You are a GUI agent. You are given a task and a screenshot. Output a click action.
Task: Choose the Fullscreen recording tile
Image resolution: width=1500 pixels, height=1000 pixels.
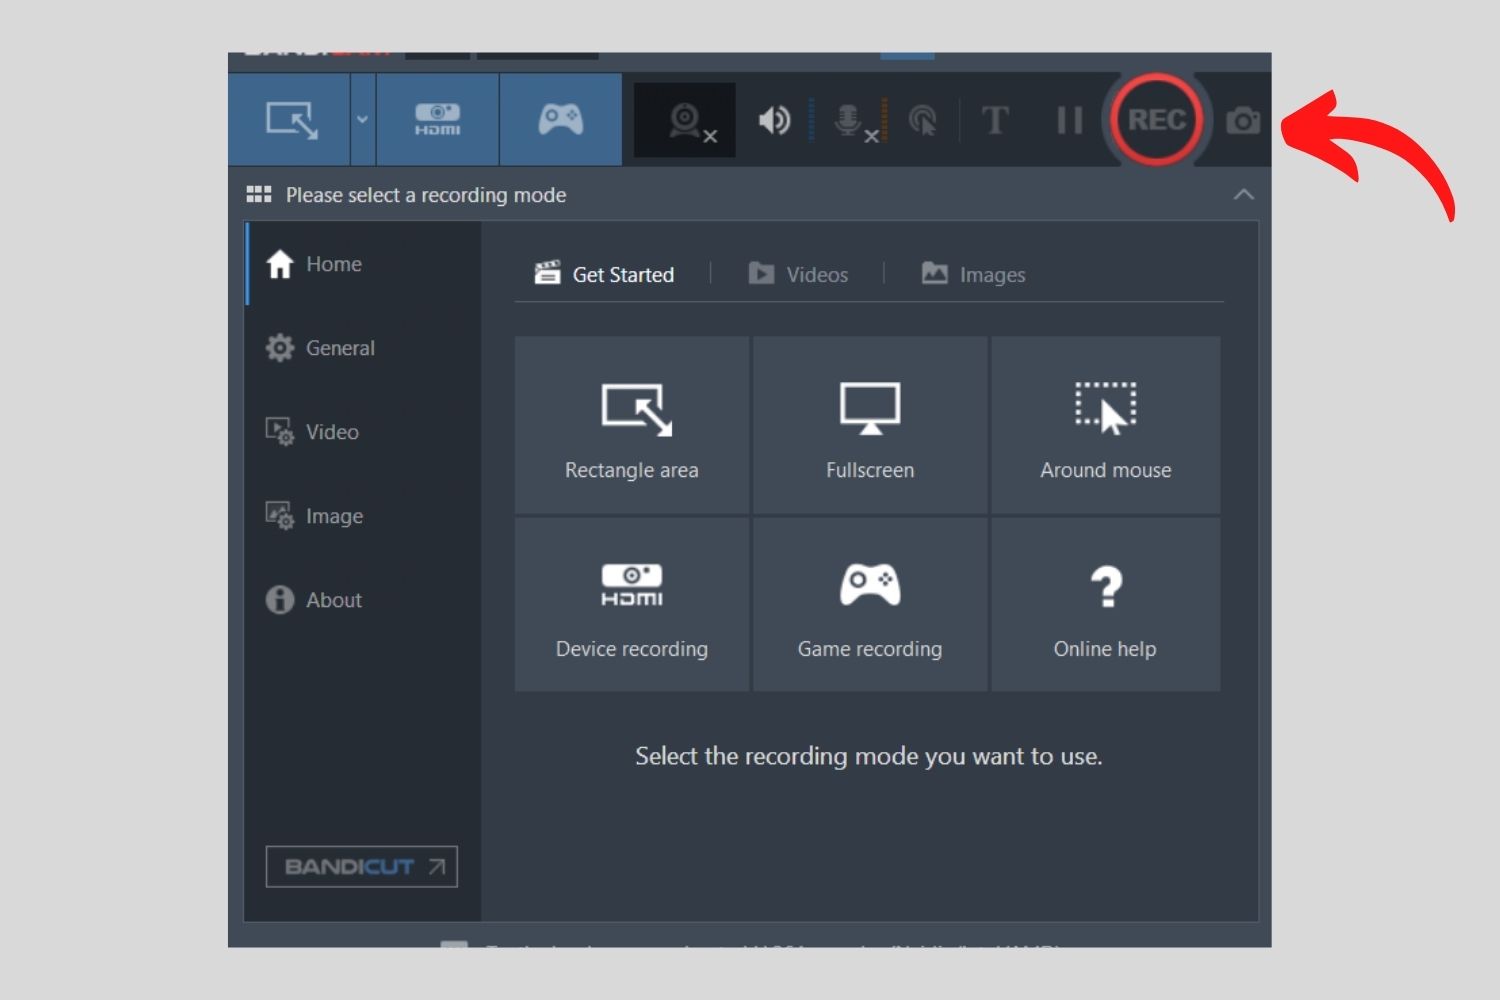point(870,425)
